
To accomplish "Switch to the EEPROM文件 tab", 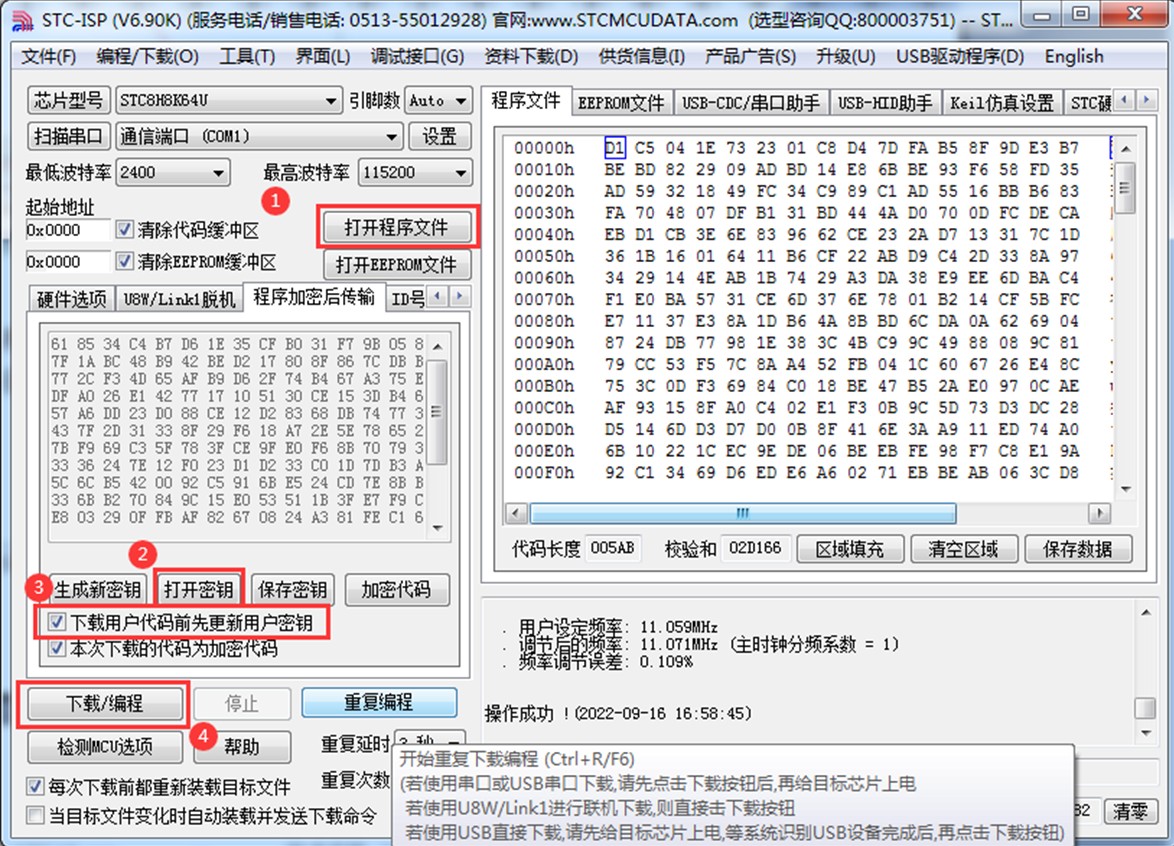I will tap(621, 103).
